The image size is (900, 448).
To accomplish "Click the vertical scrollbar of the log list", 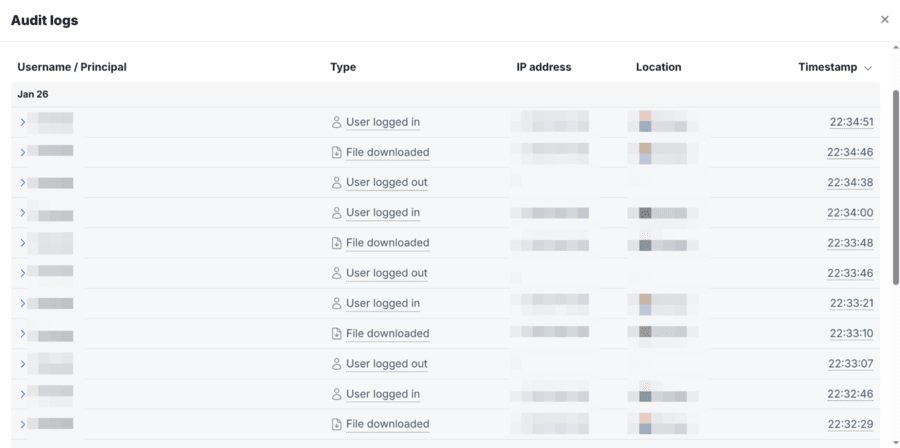I will coord(895,180).
